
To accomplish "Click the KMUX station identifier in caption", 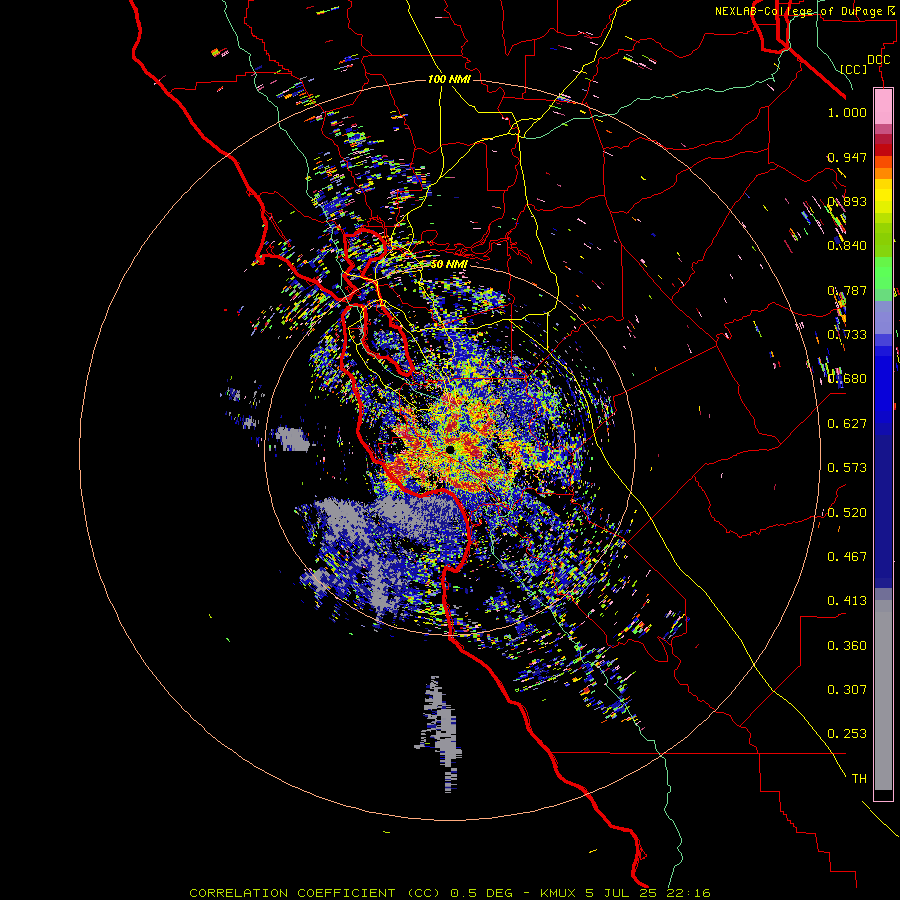I will pyautogui.click(x=560, y=893).
